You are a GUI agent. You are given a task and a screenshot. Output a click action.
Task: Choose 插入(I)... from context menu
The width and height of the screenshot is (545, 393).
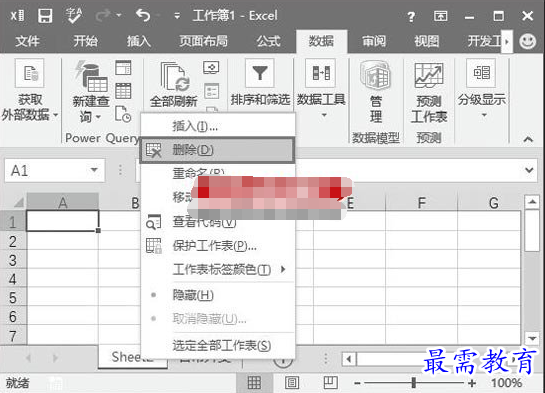click(x=218, y=126)
